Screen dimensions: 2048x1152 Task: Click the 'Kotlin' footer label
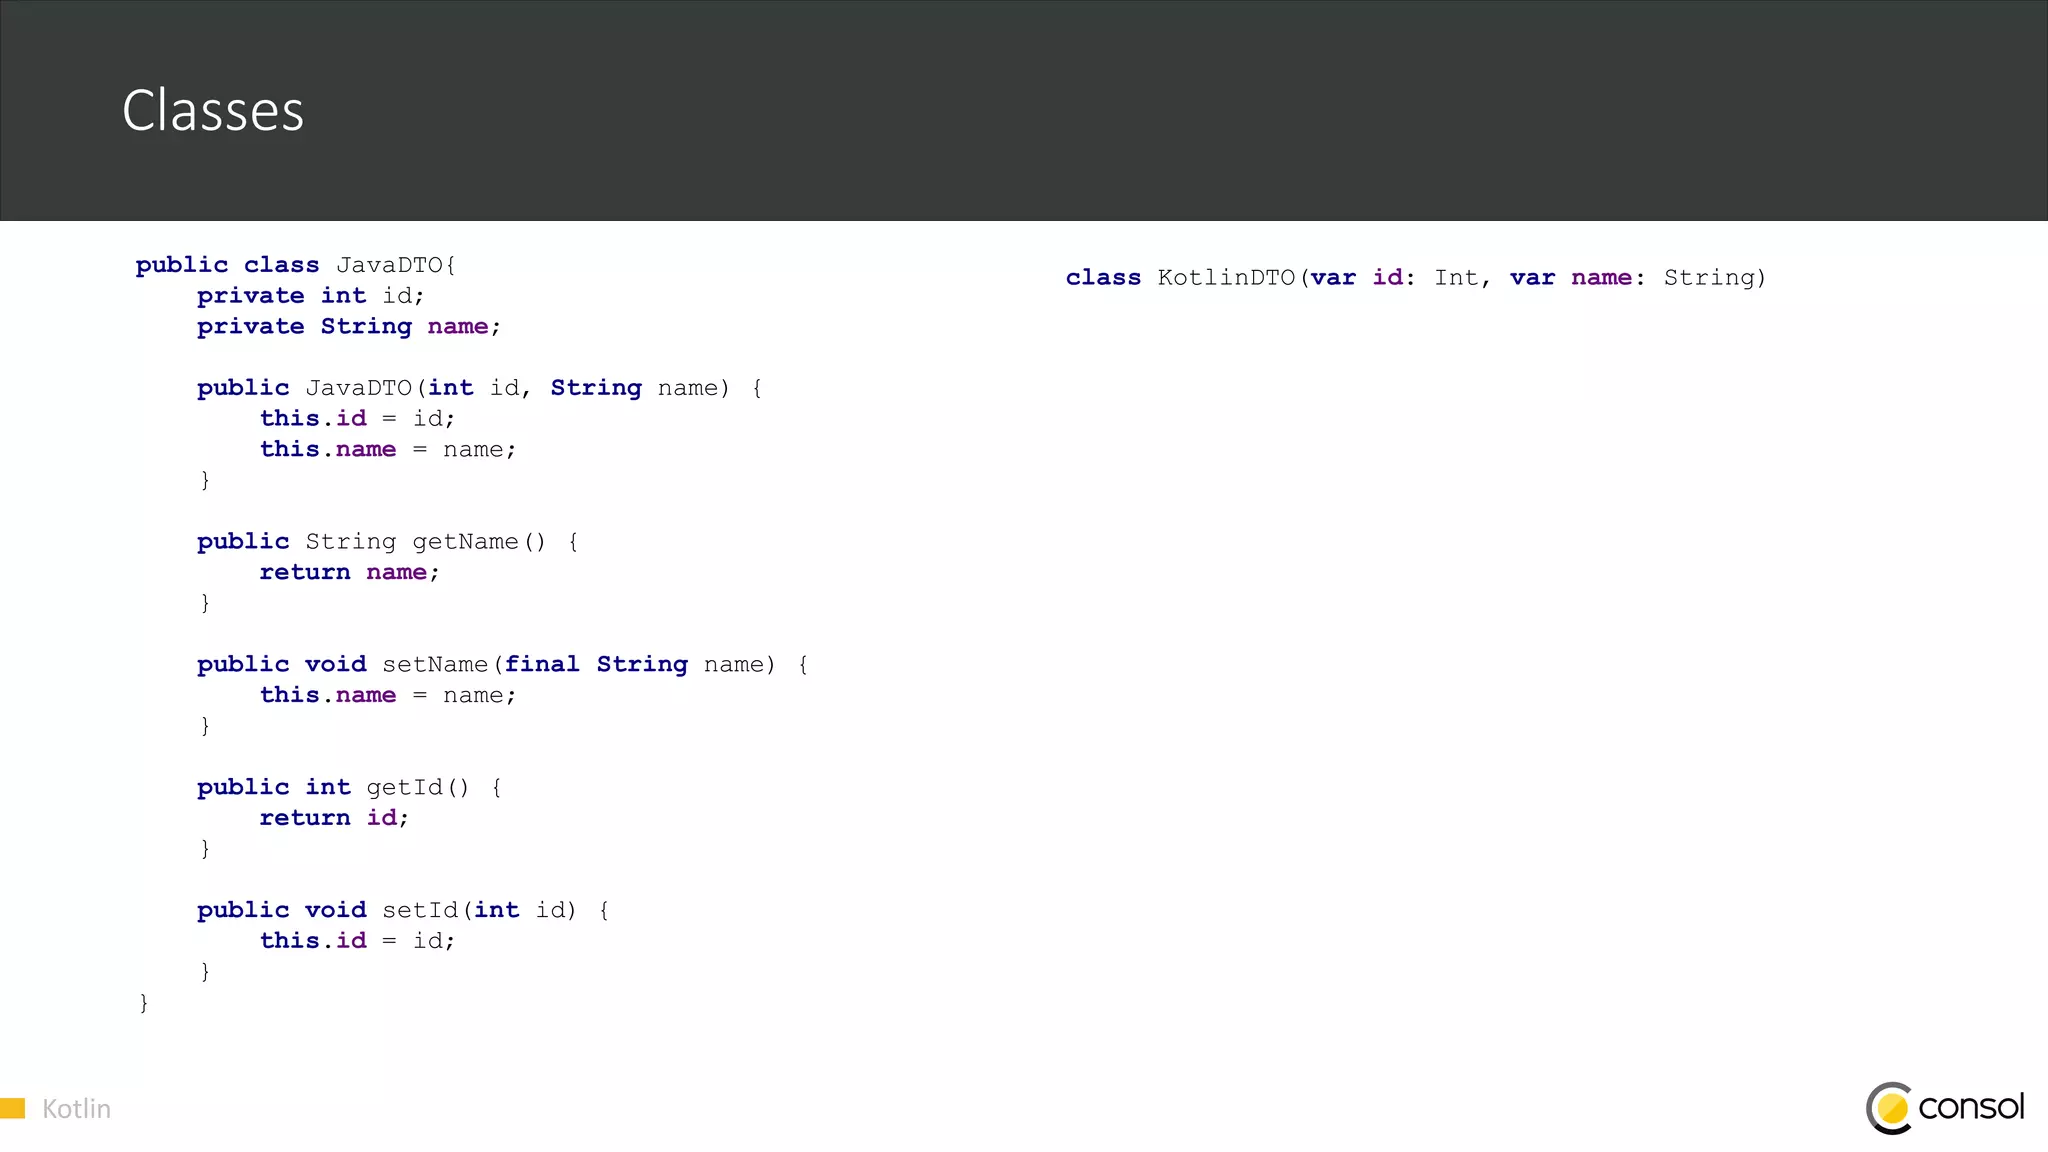(x=76, y=1109)
